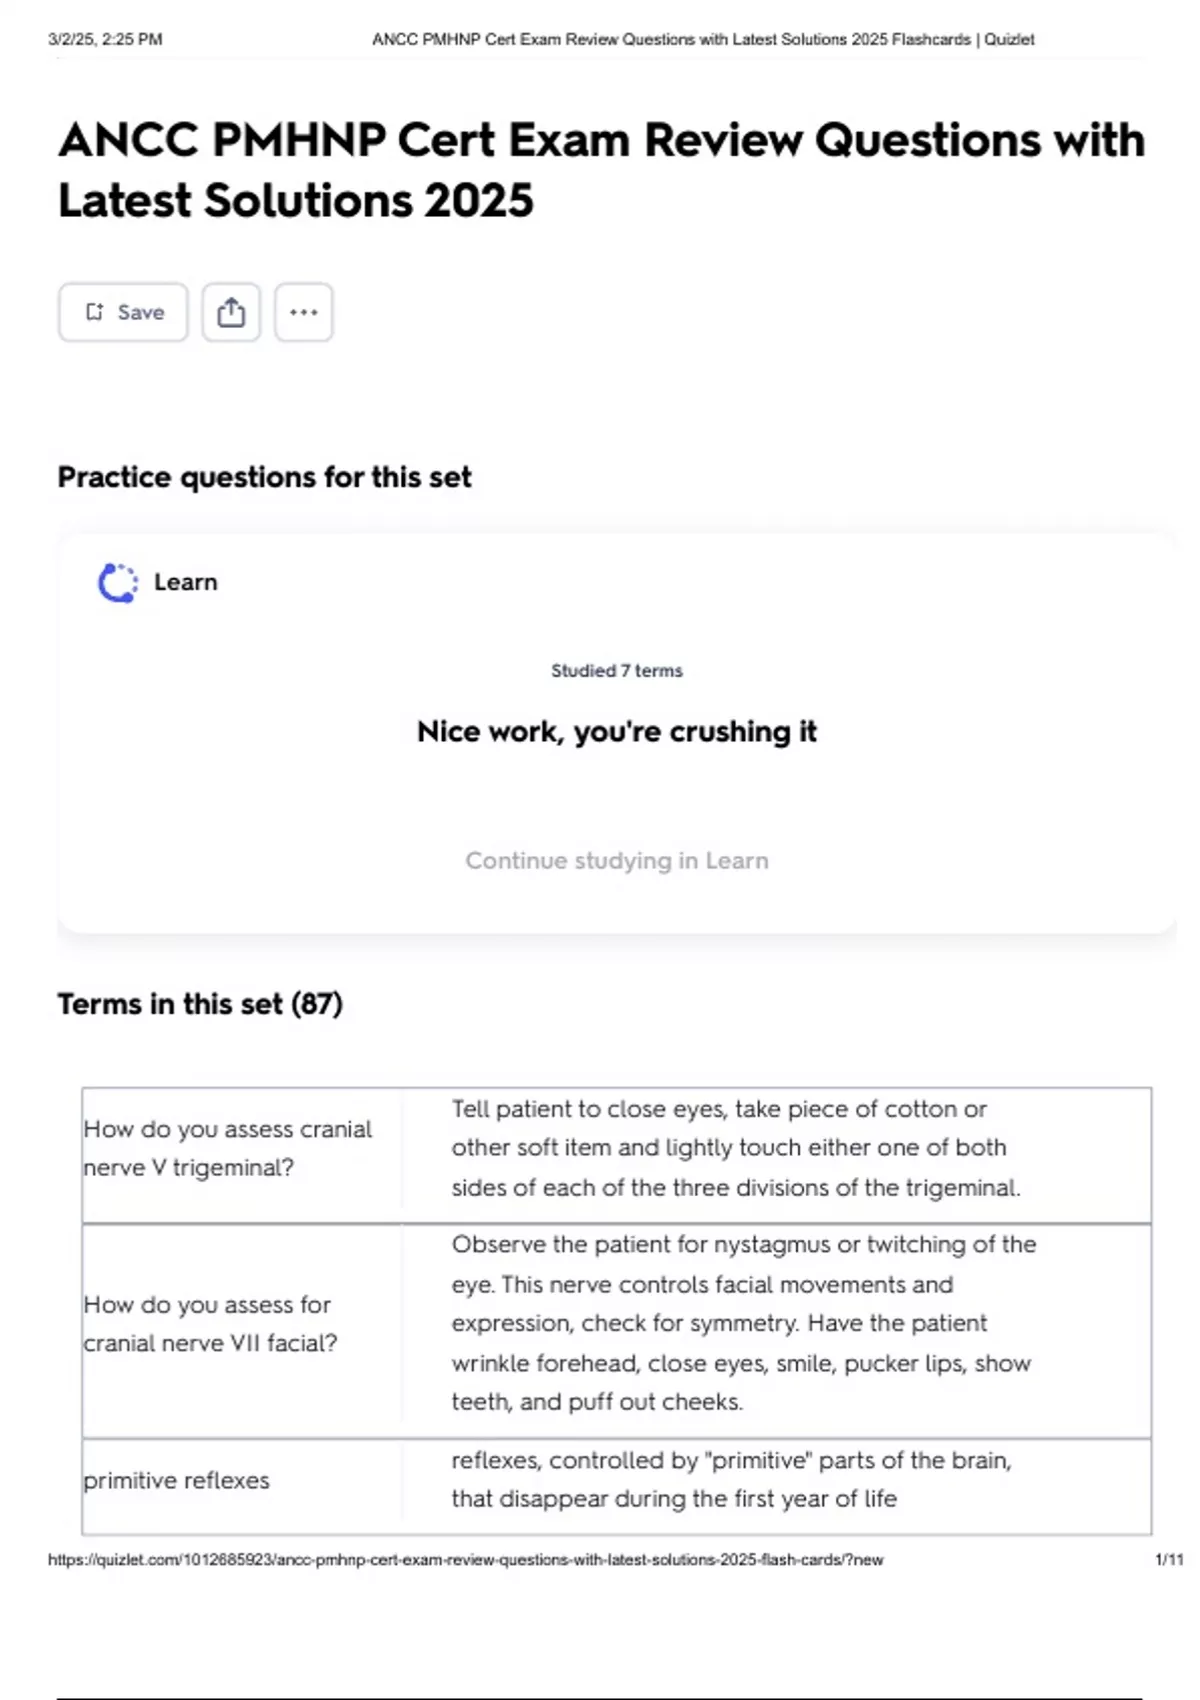Click Continue studying in Learn link

(x=616, y=860)
